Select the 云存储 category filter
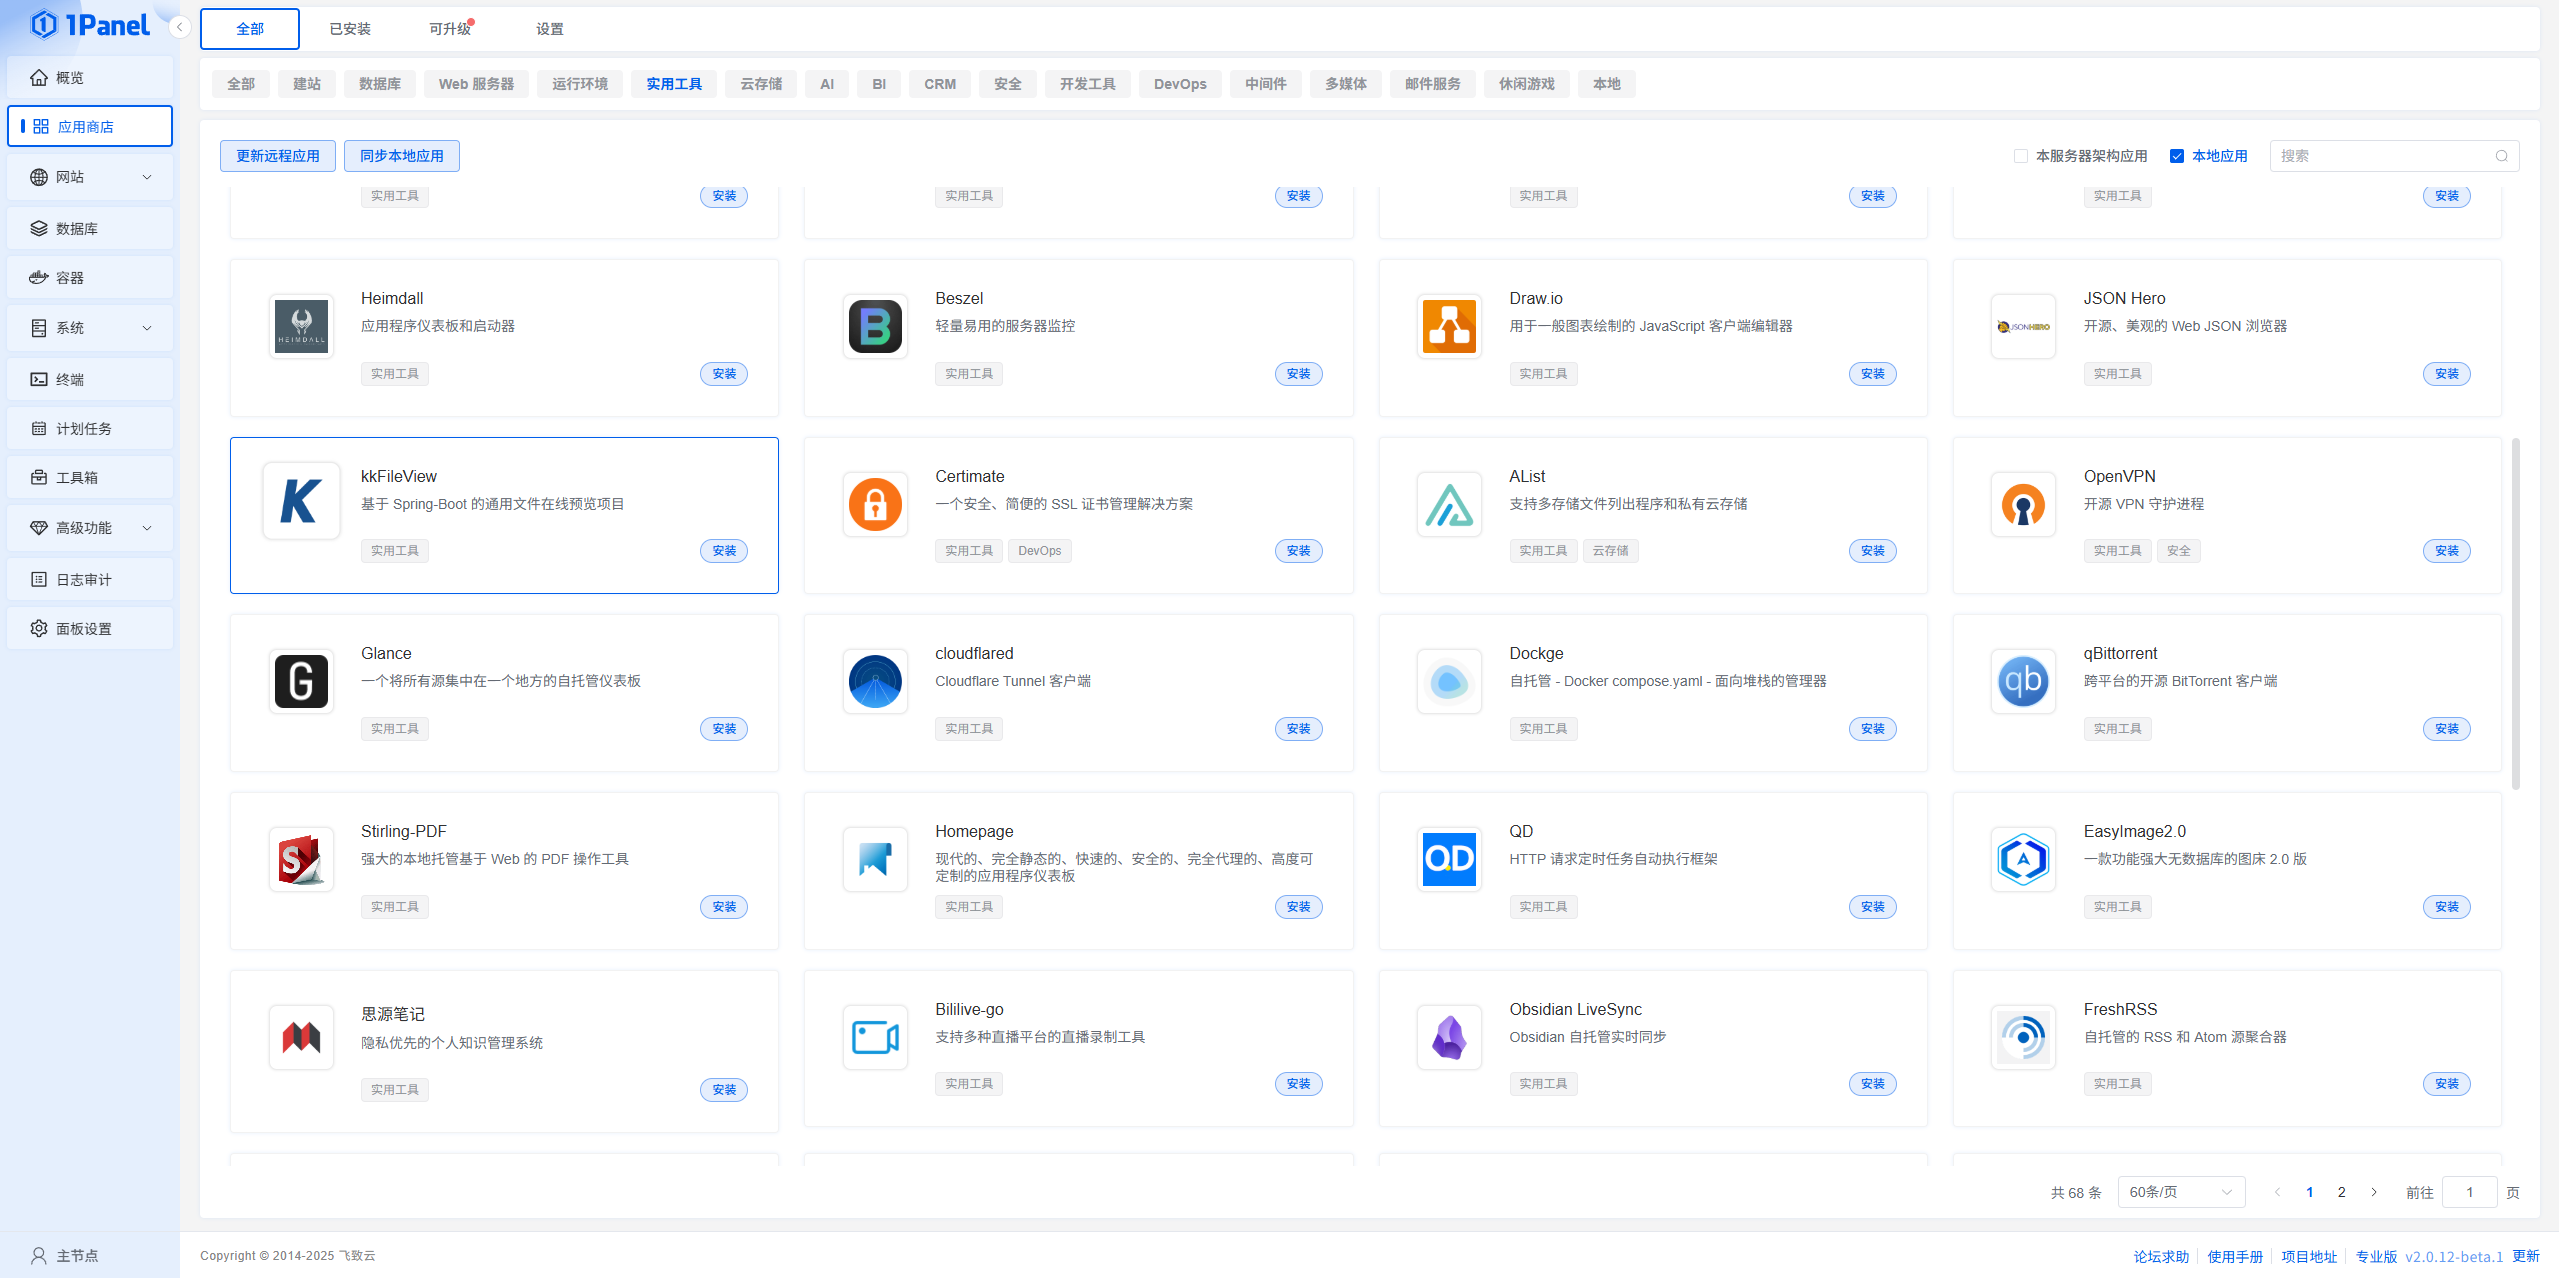This screenshot has width=2559, height=1278. (761, 84)
